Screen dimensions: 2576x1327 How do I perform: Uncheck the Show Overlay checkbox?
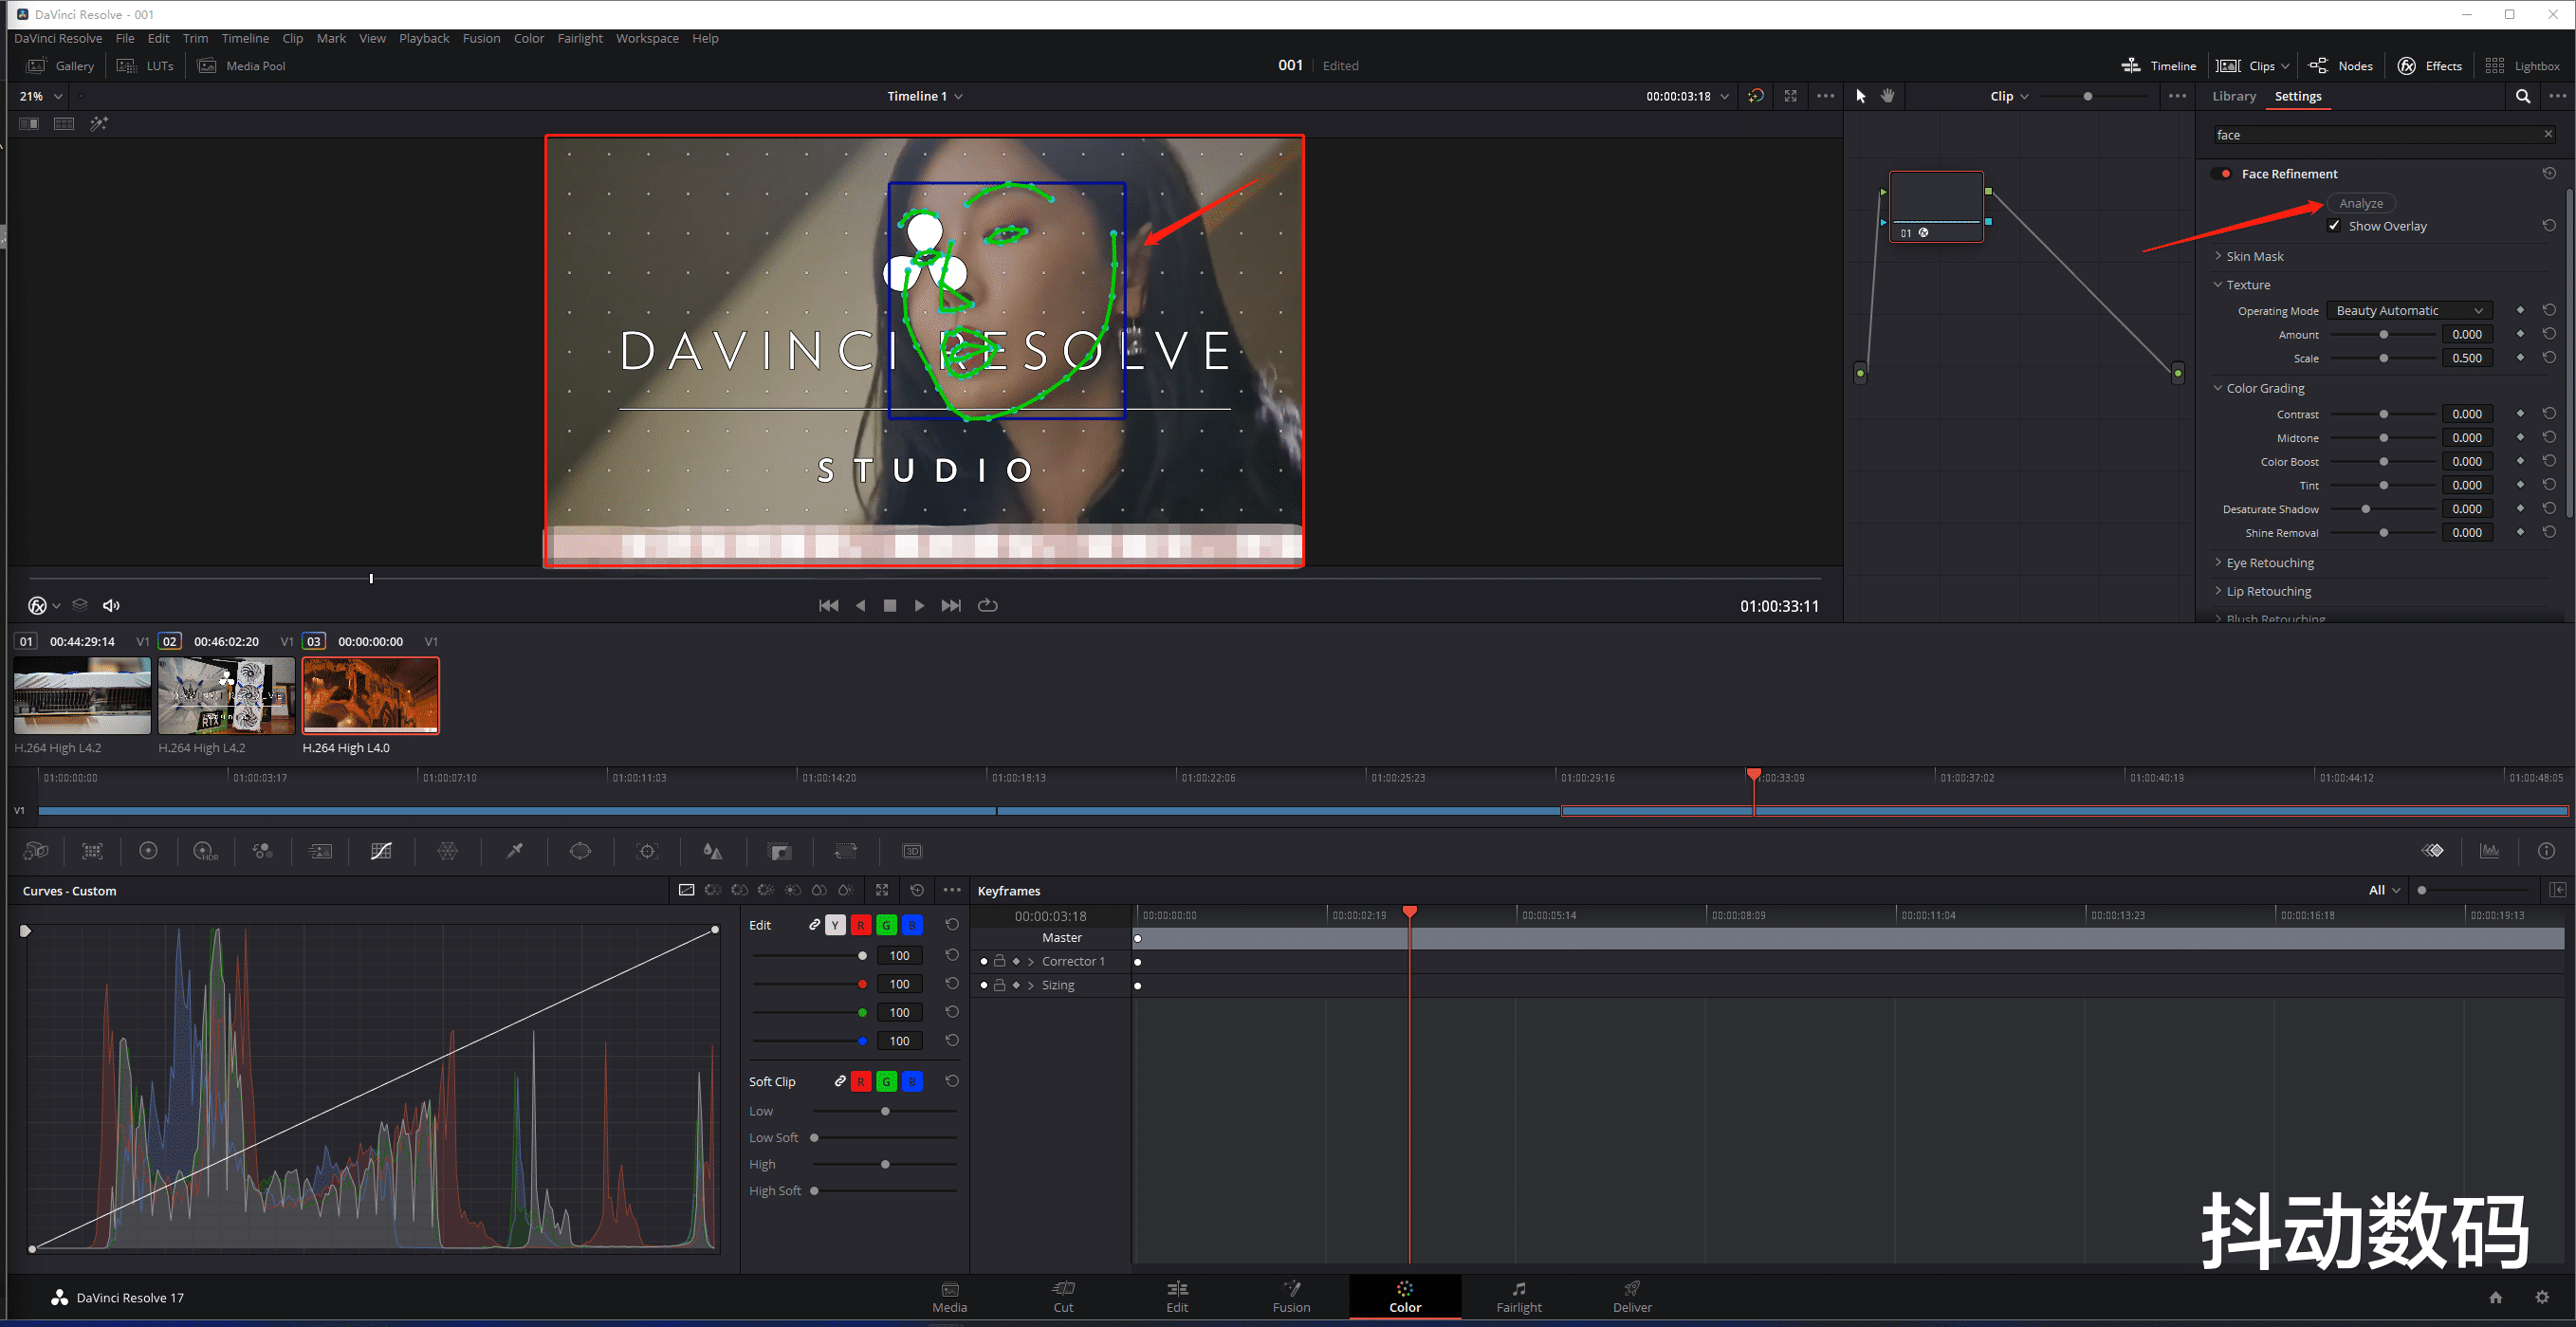2334,226
